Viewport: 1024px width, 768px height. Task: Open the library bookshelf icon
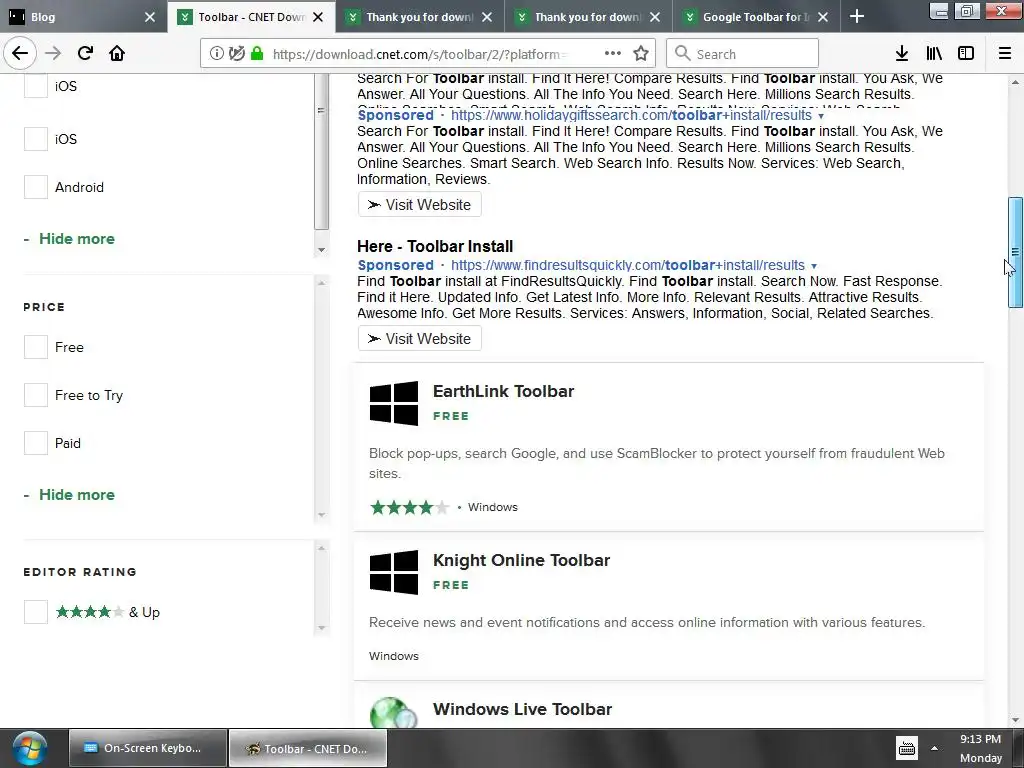(x=934, y=54)
